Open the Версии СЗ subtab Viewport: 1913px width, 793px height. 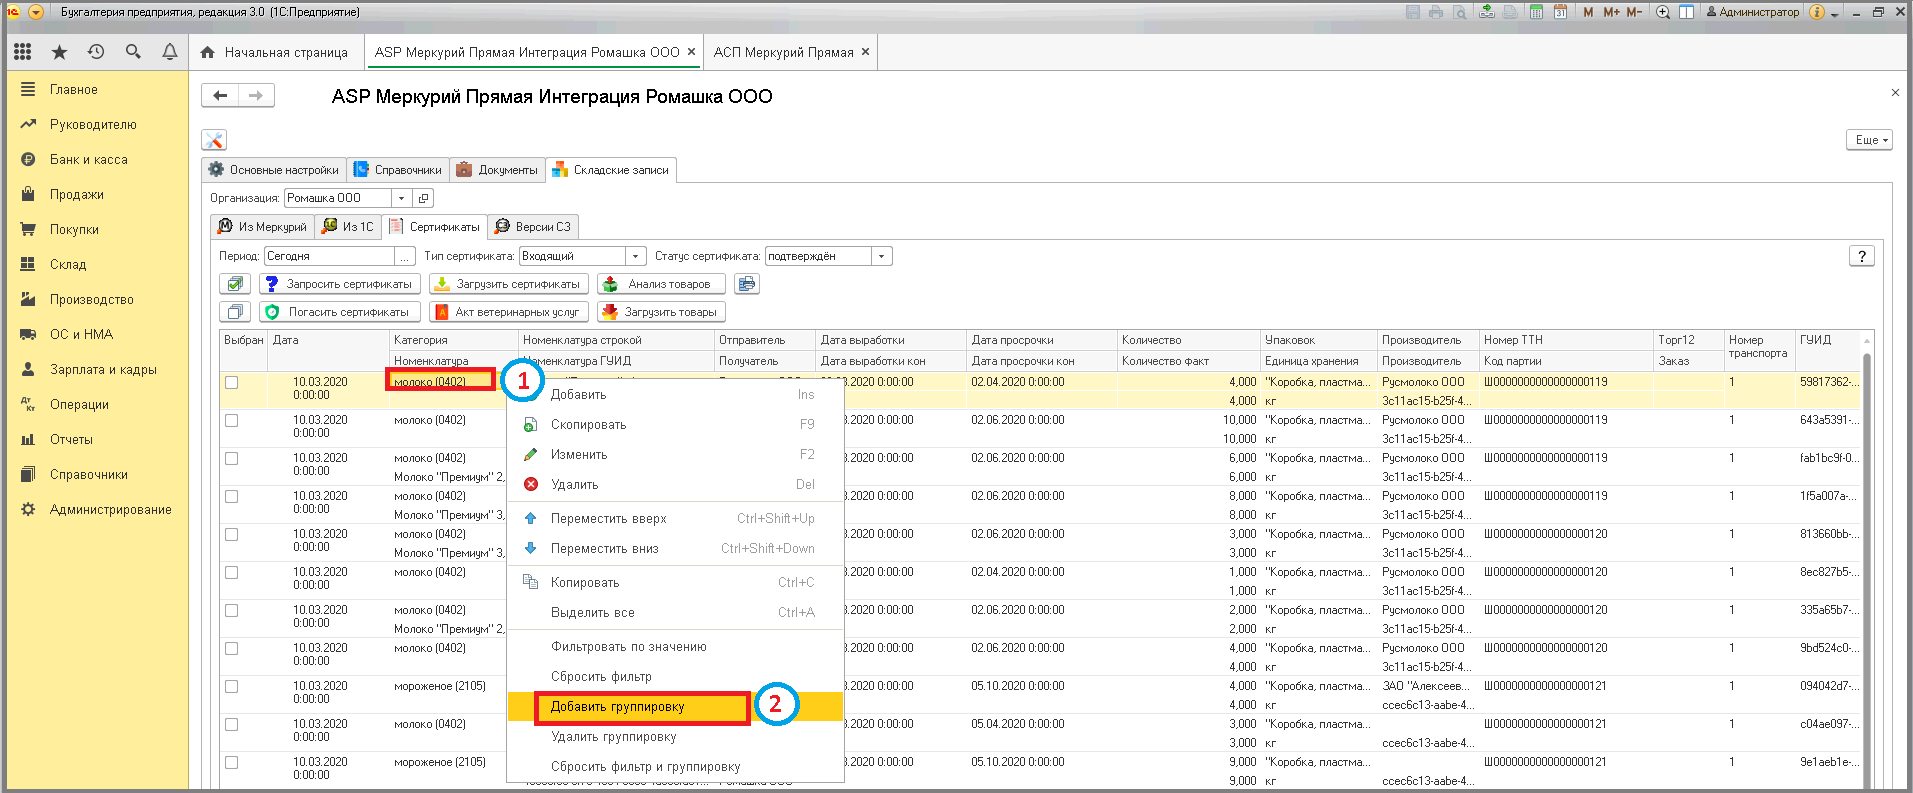pyautogui.click(x=533, y=227)
